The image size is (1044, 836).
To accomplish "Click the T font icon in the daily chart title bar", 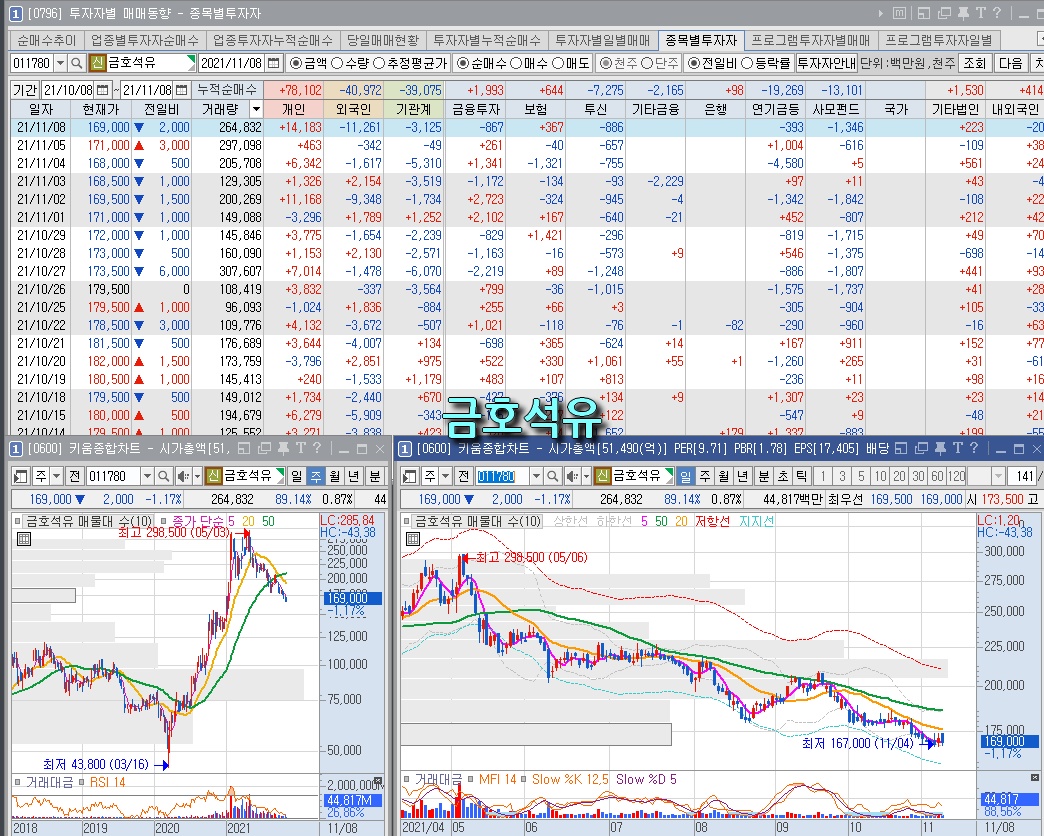I will pos(957,449).
